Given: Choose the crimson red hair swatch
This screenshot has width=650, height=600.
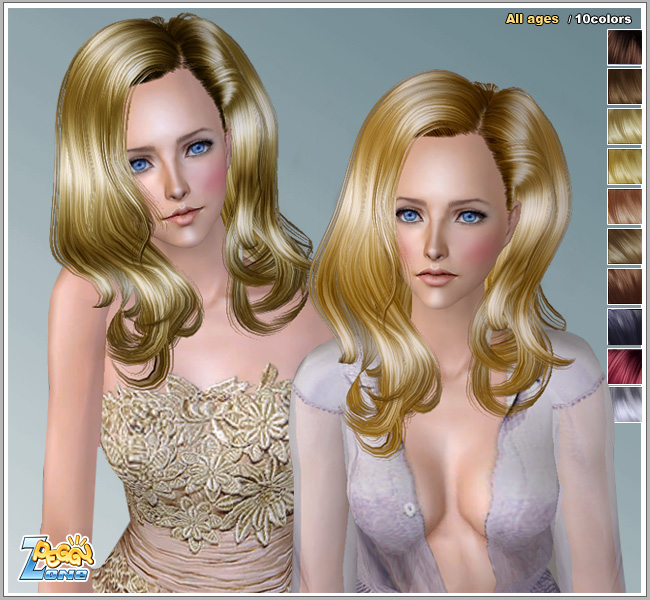Looking at the screenshot, I should [624, 366].
